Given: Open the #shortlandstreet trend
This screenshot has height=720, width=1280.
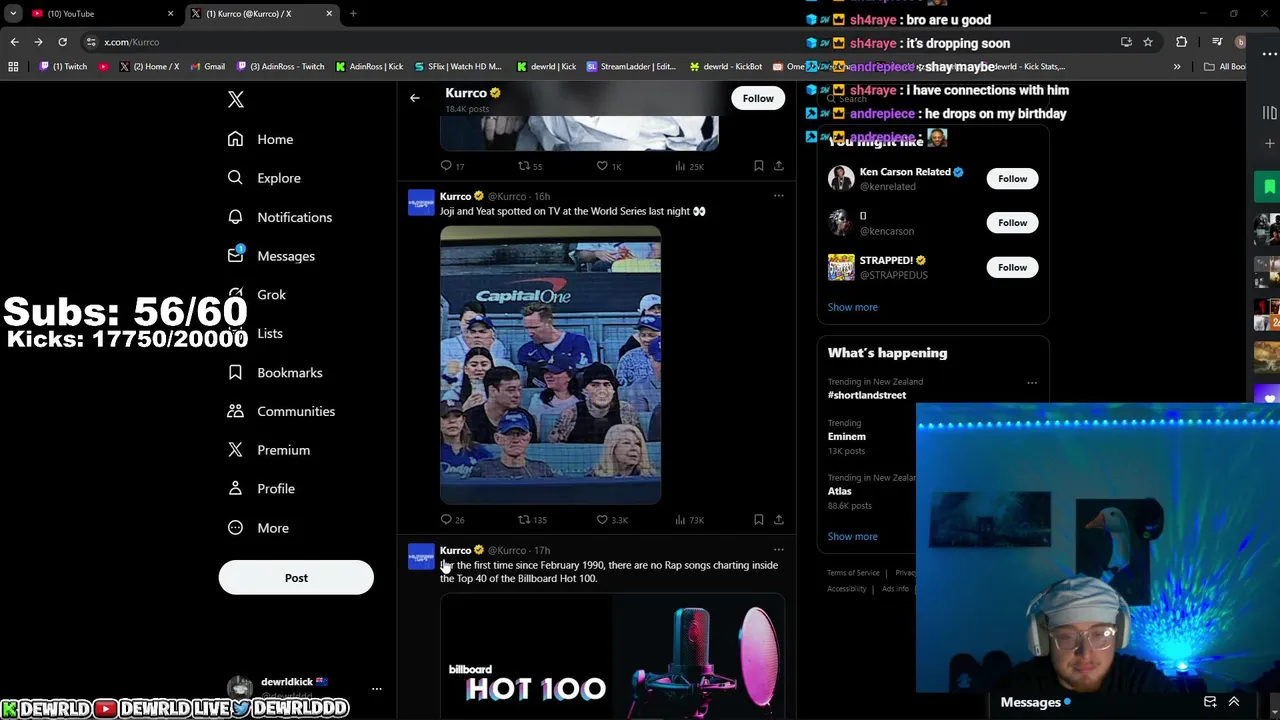Looking at the screenshot, I should click(x=867, y=395).
